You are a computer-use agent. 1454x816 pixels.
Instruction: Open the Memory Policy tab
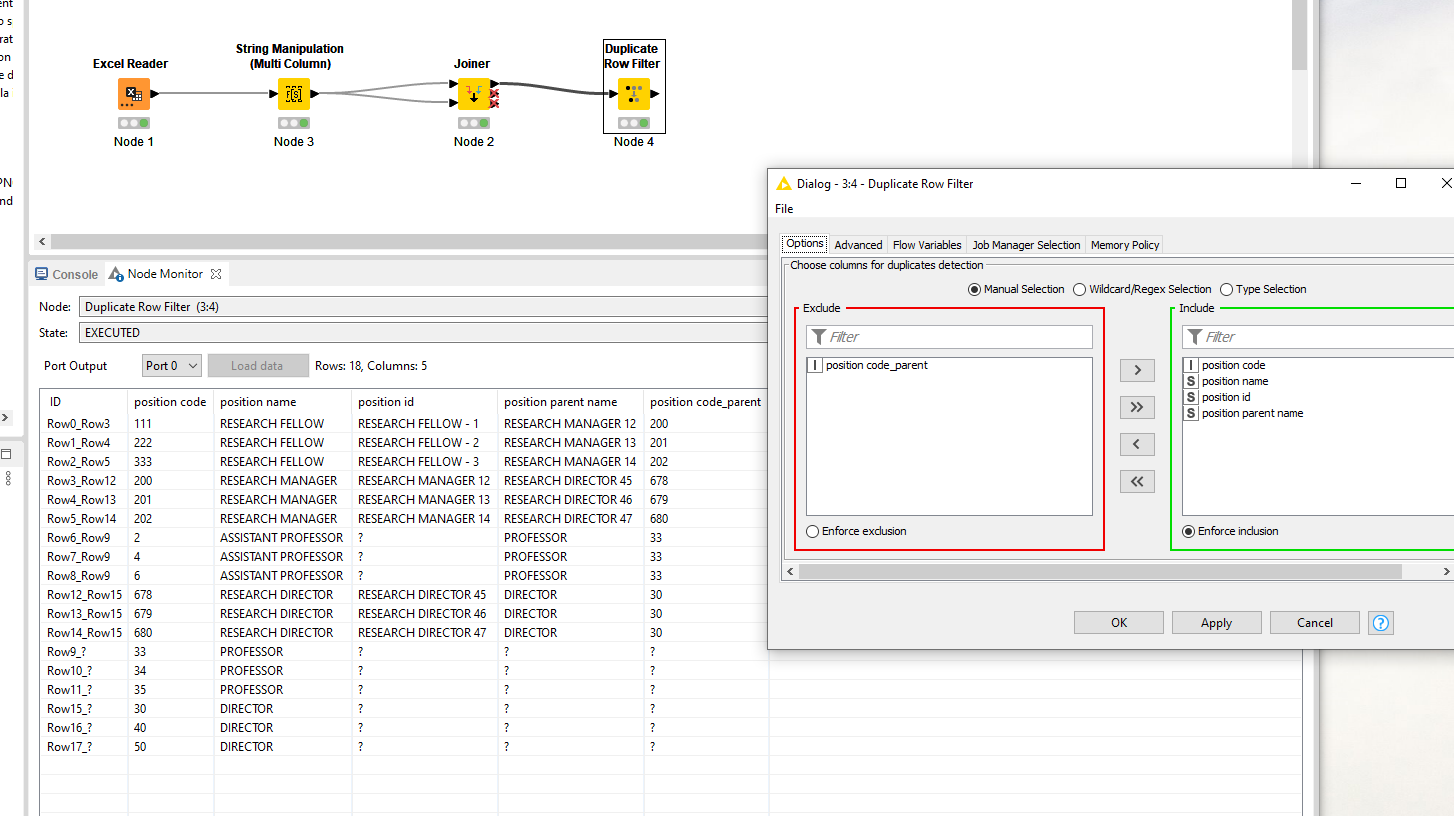[1125, 245]
